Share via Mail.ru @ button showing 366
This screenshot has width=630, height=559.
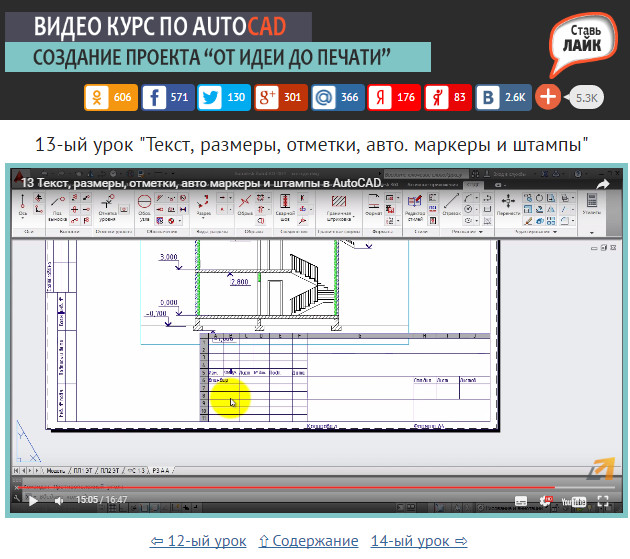[338, 97]
